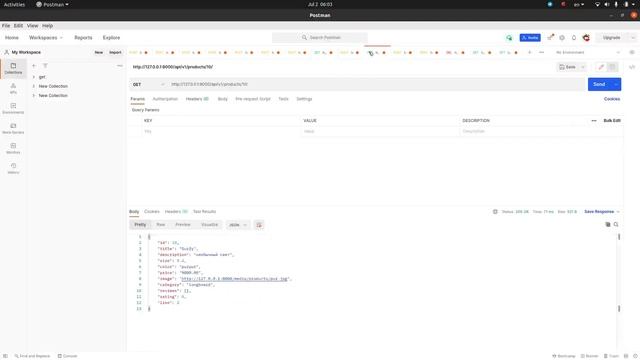Open the collections panel three-dots options
640x360 pixels.
point(120,66)
